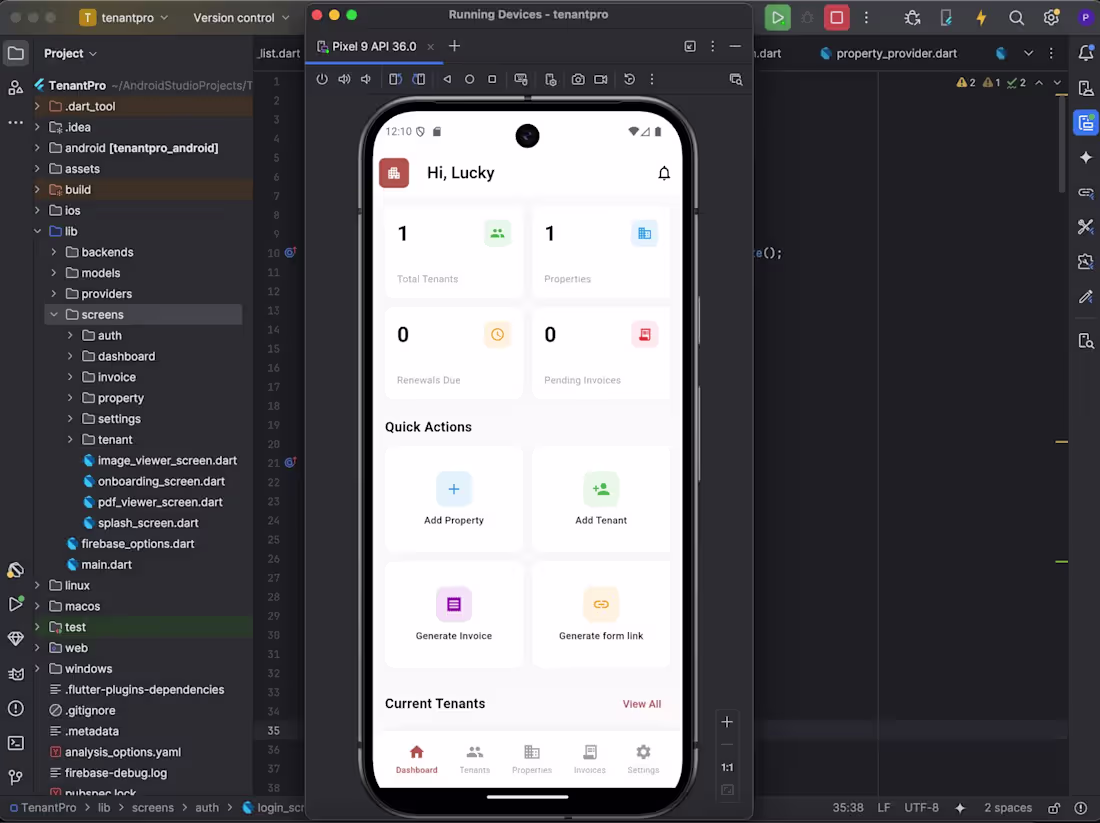Click the LF line separator in status bar
This screenshot has width=1100, height=823.
point(883,808)
